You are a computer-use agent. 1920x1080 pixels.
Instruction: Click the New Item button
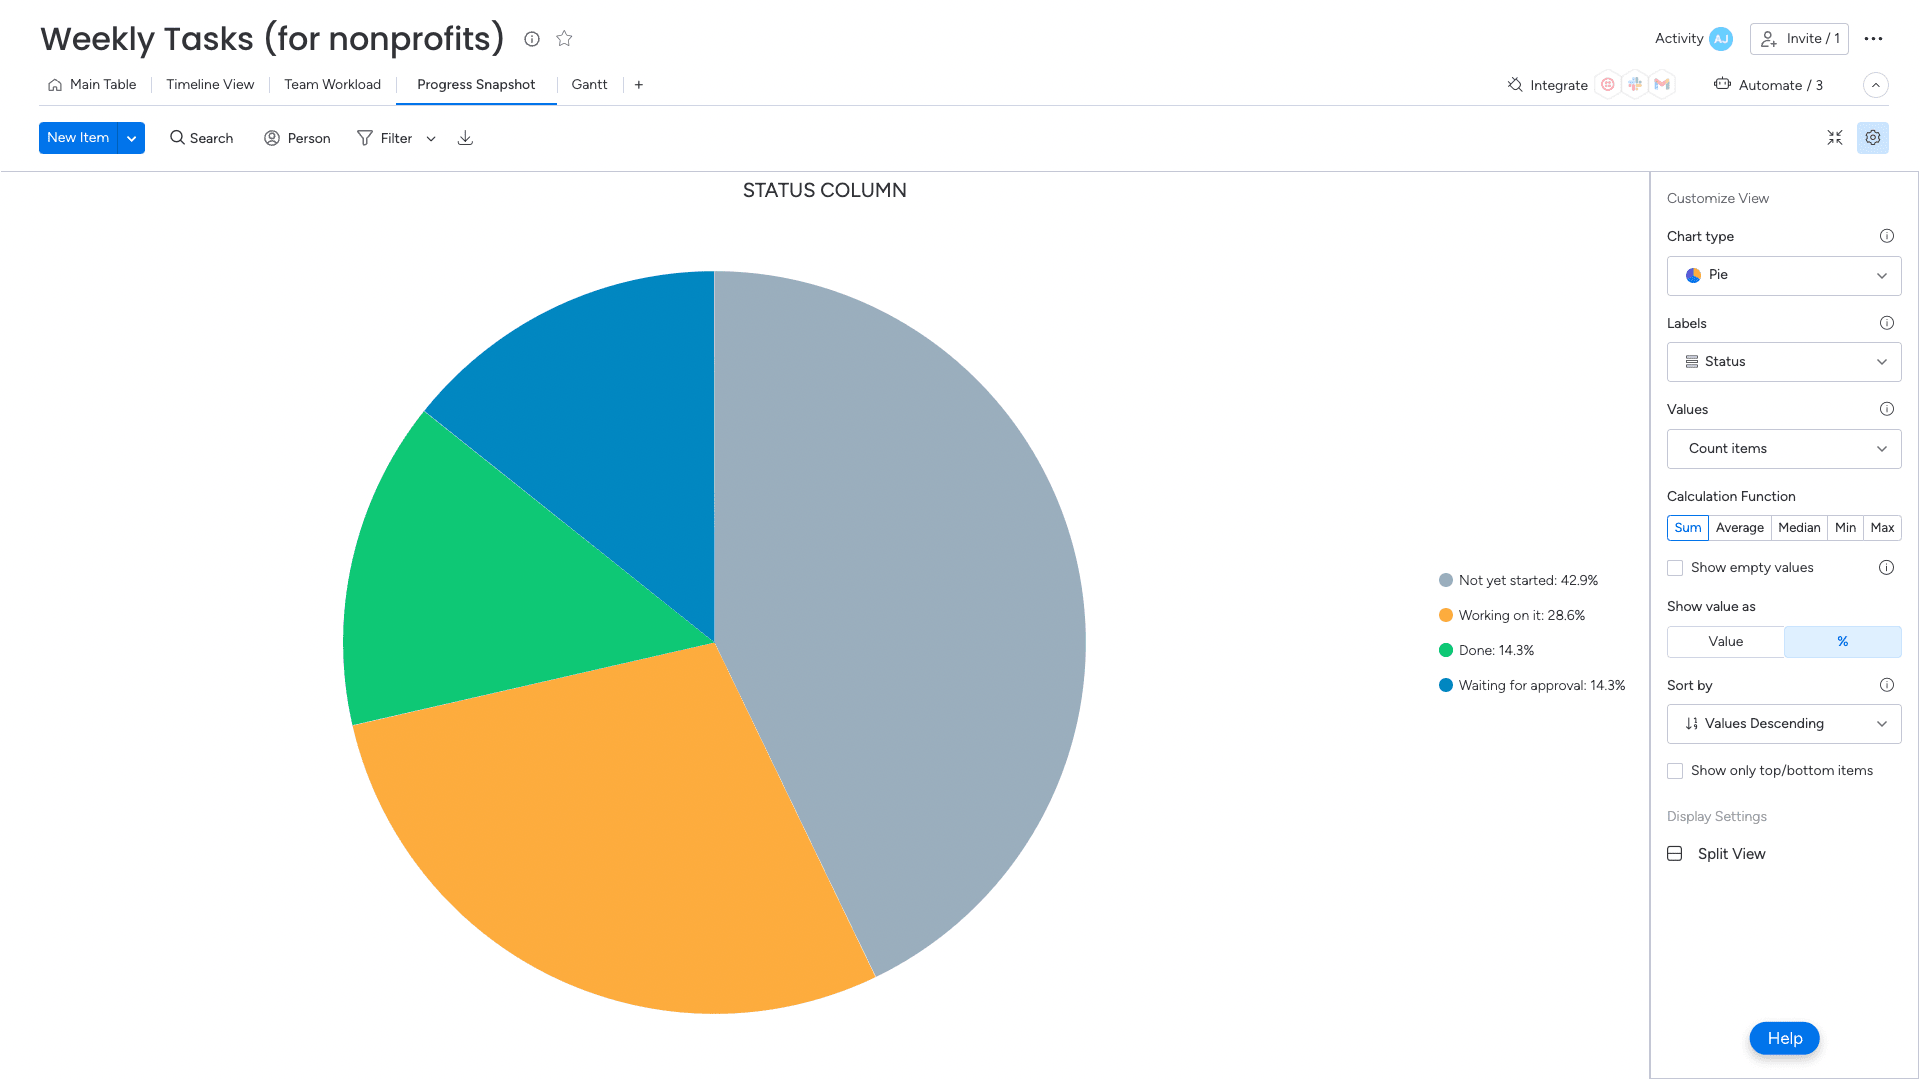(78, 138)
